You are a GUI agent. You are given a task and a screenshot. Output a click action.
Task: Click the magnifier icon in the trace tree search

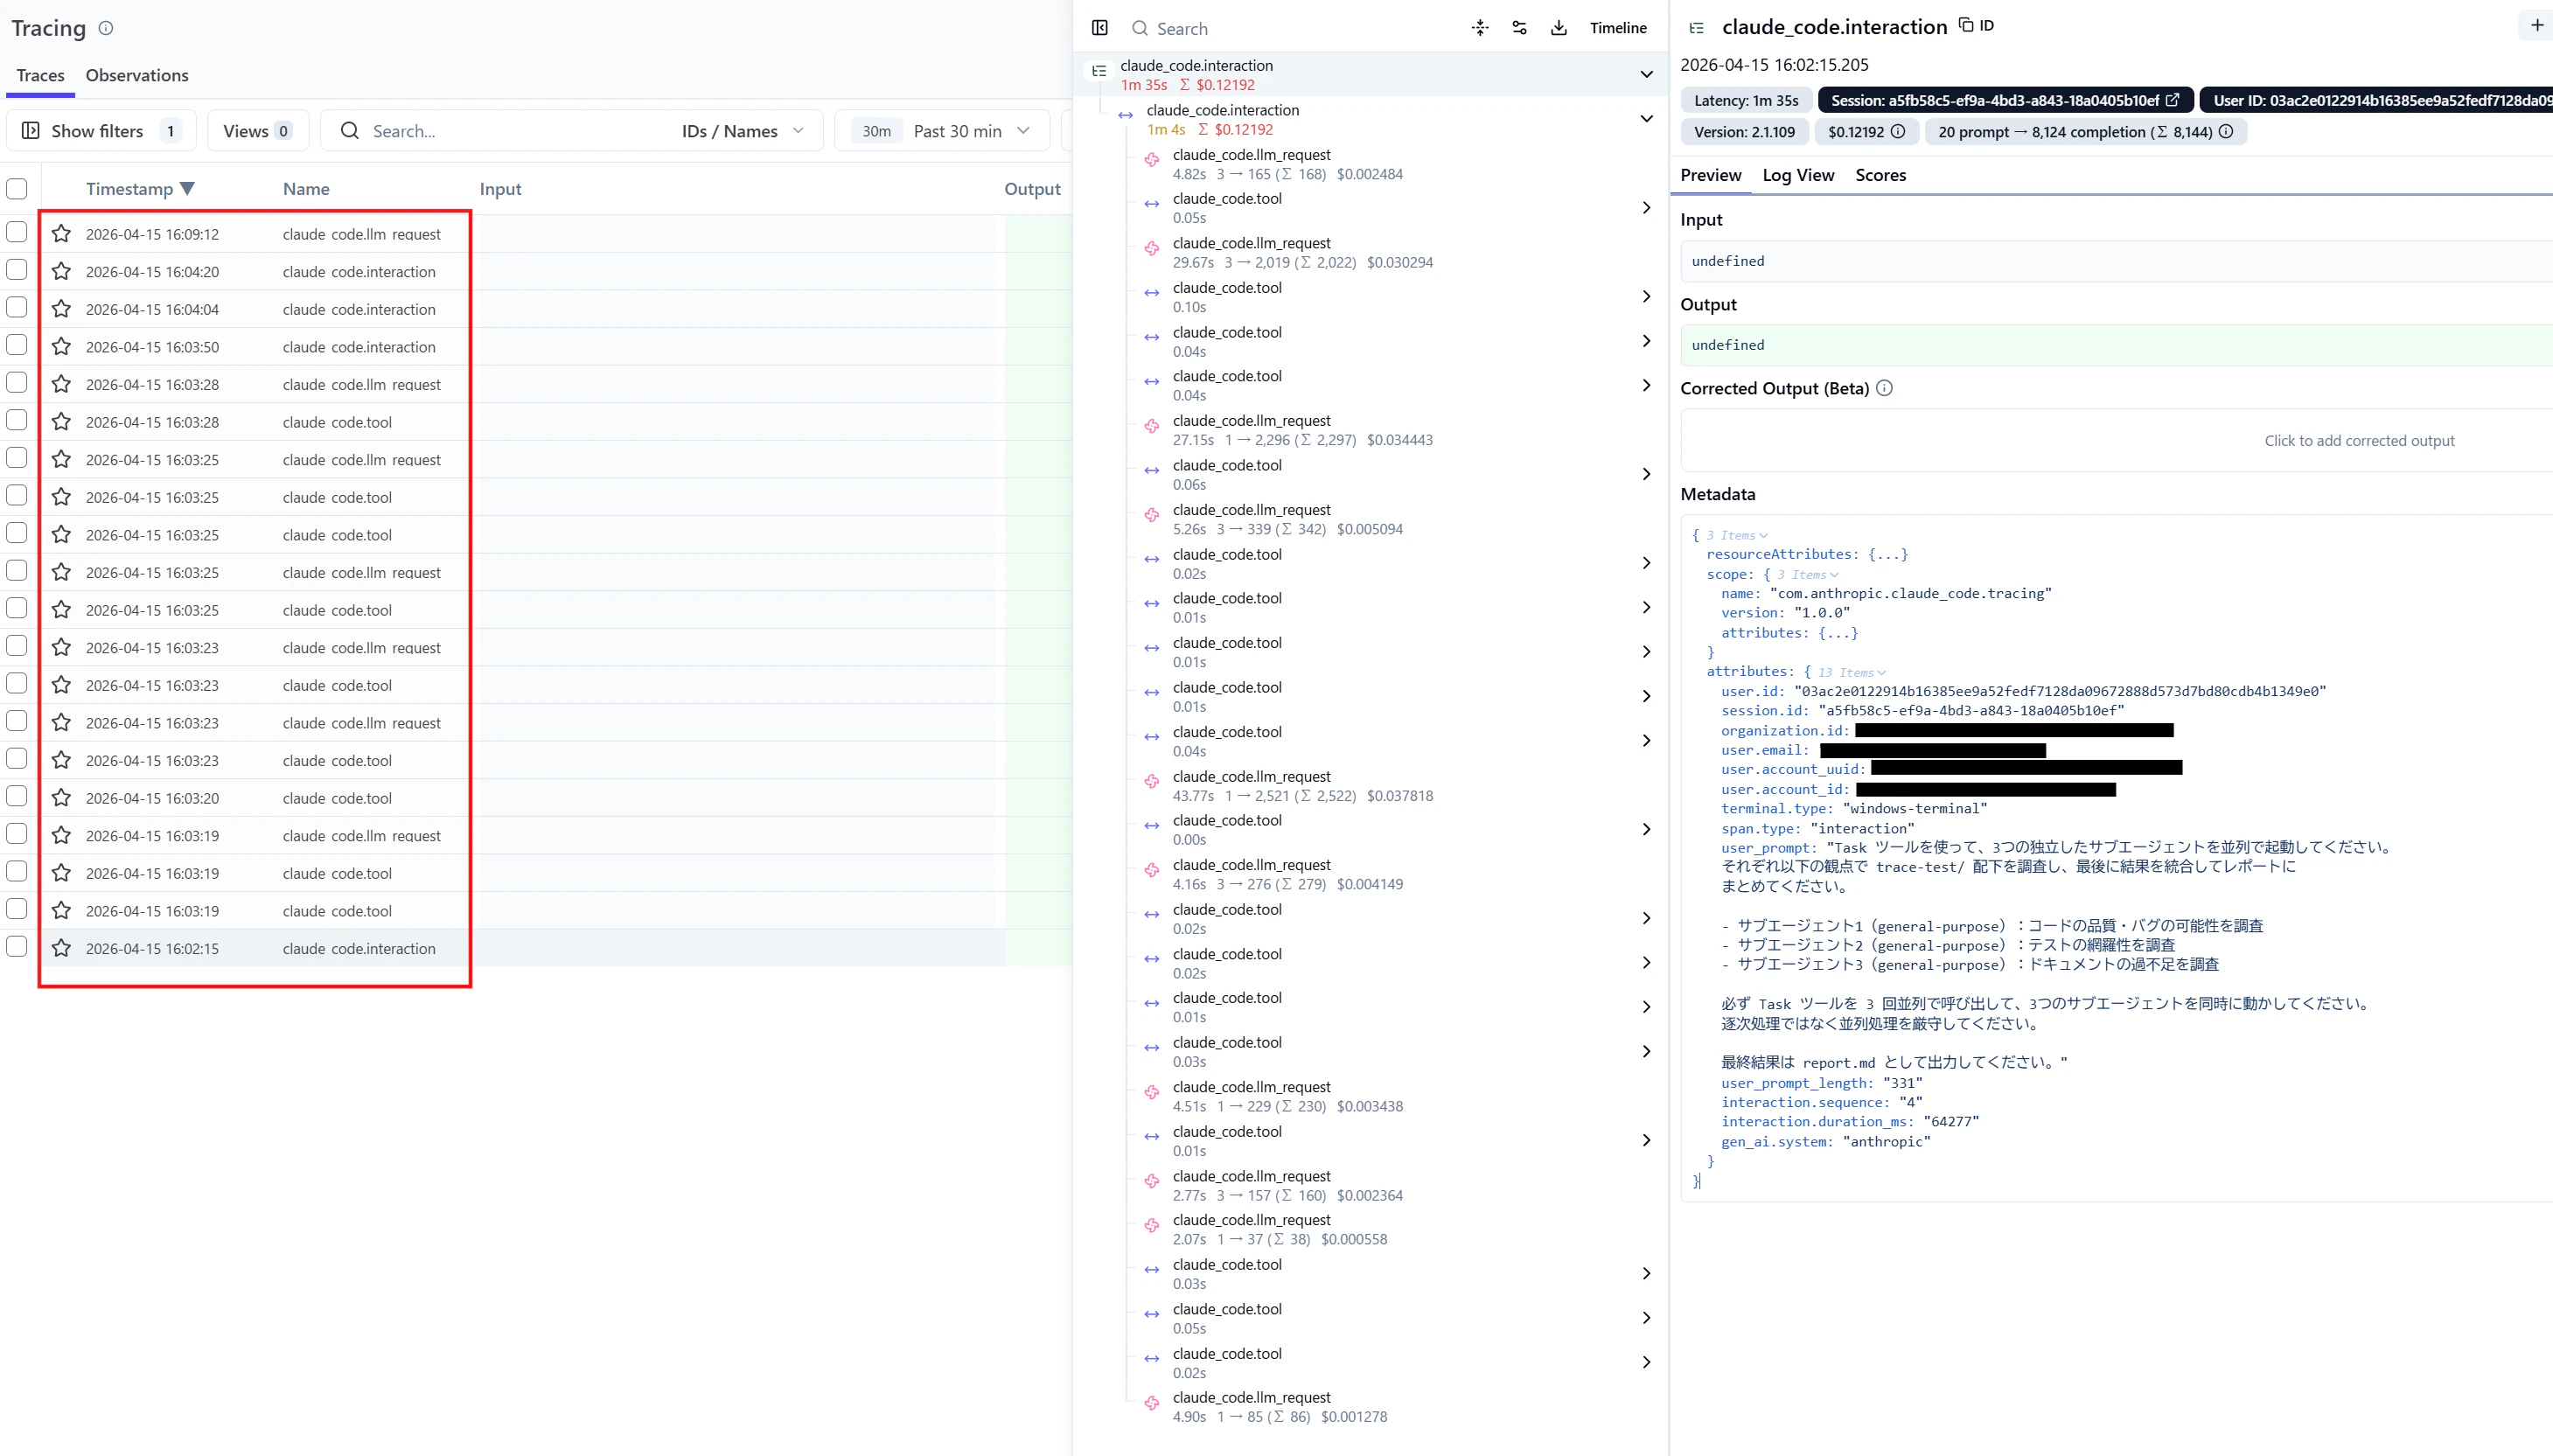pos(1139,28)
